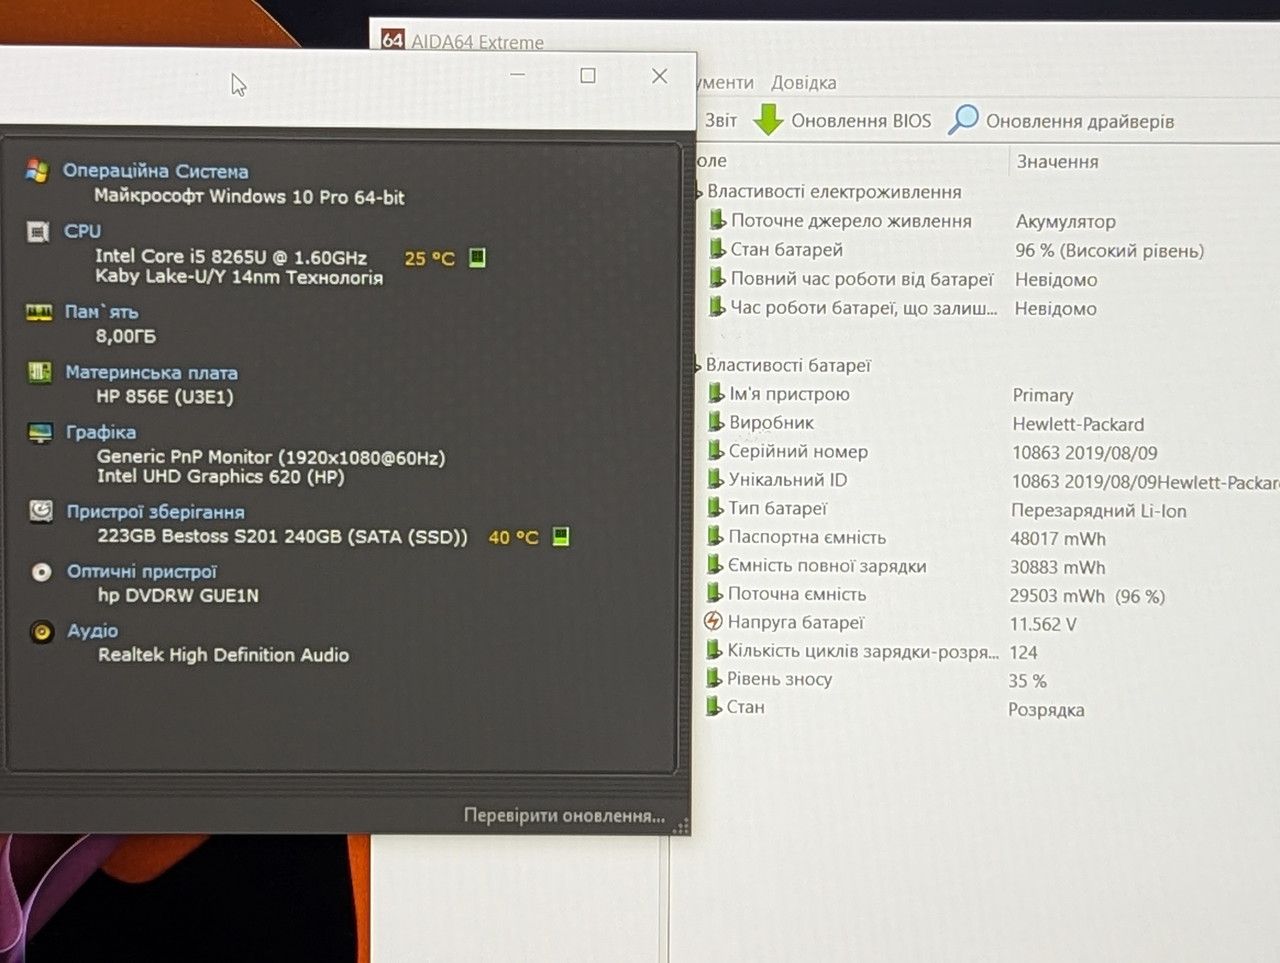The image size is (1280, 963).
Task: Open the Аудіо section heading
Action: click(93, 631)
